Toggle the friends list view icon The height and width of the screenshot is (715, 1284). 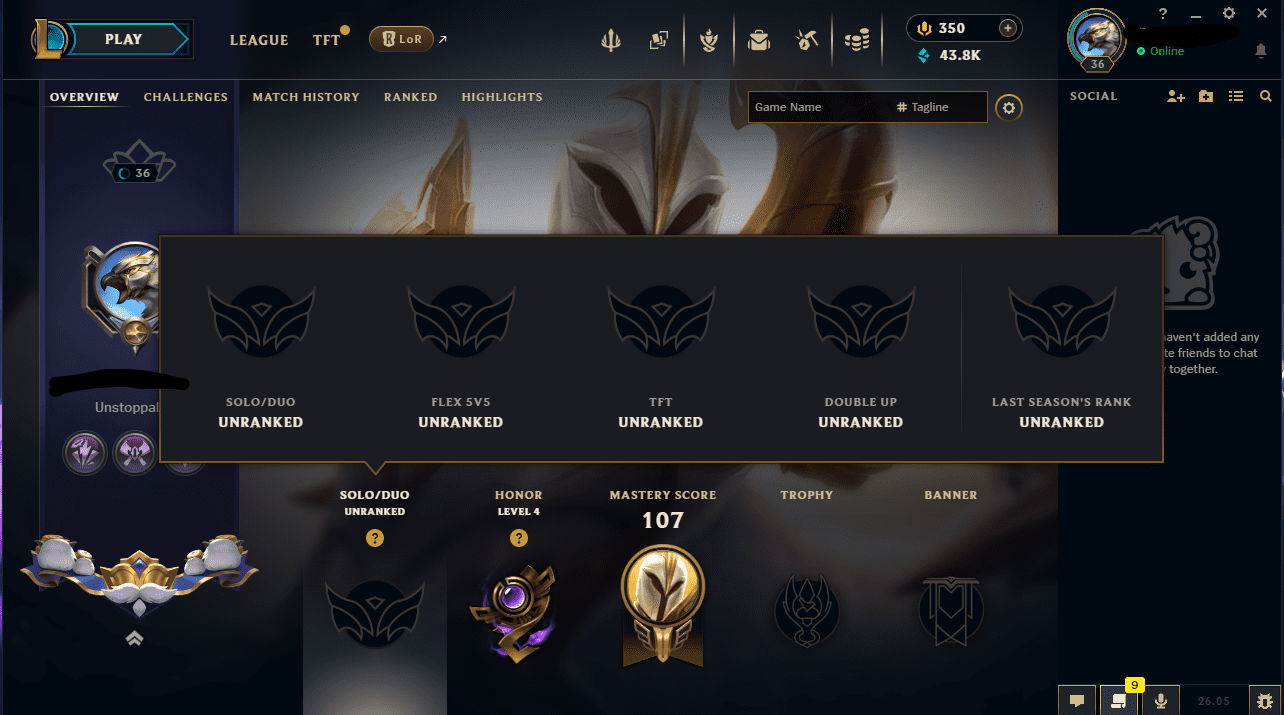coord(1236,97)
